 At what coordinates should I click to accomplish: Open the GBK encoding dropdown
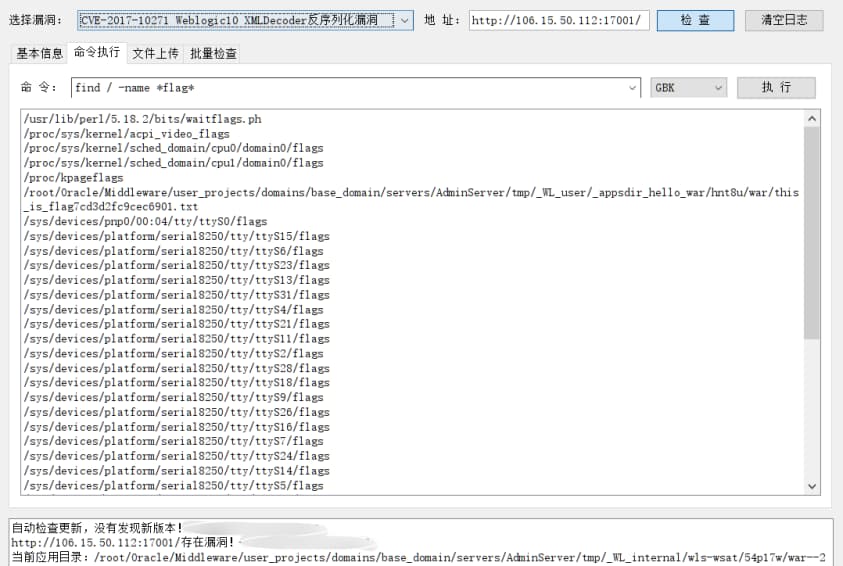click(x=688, y=88)
